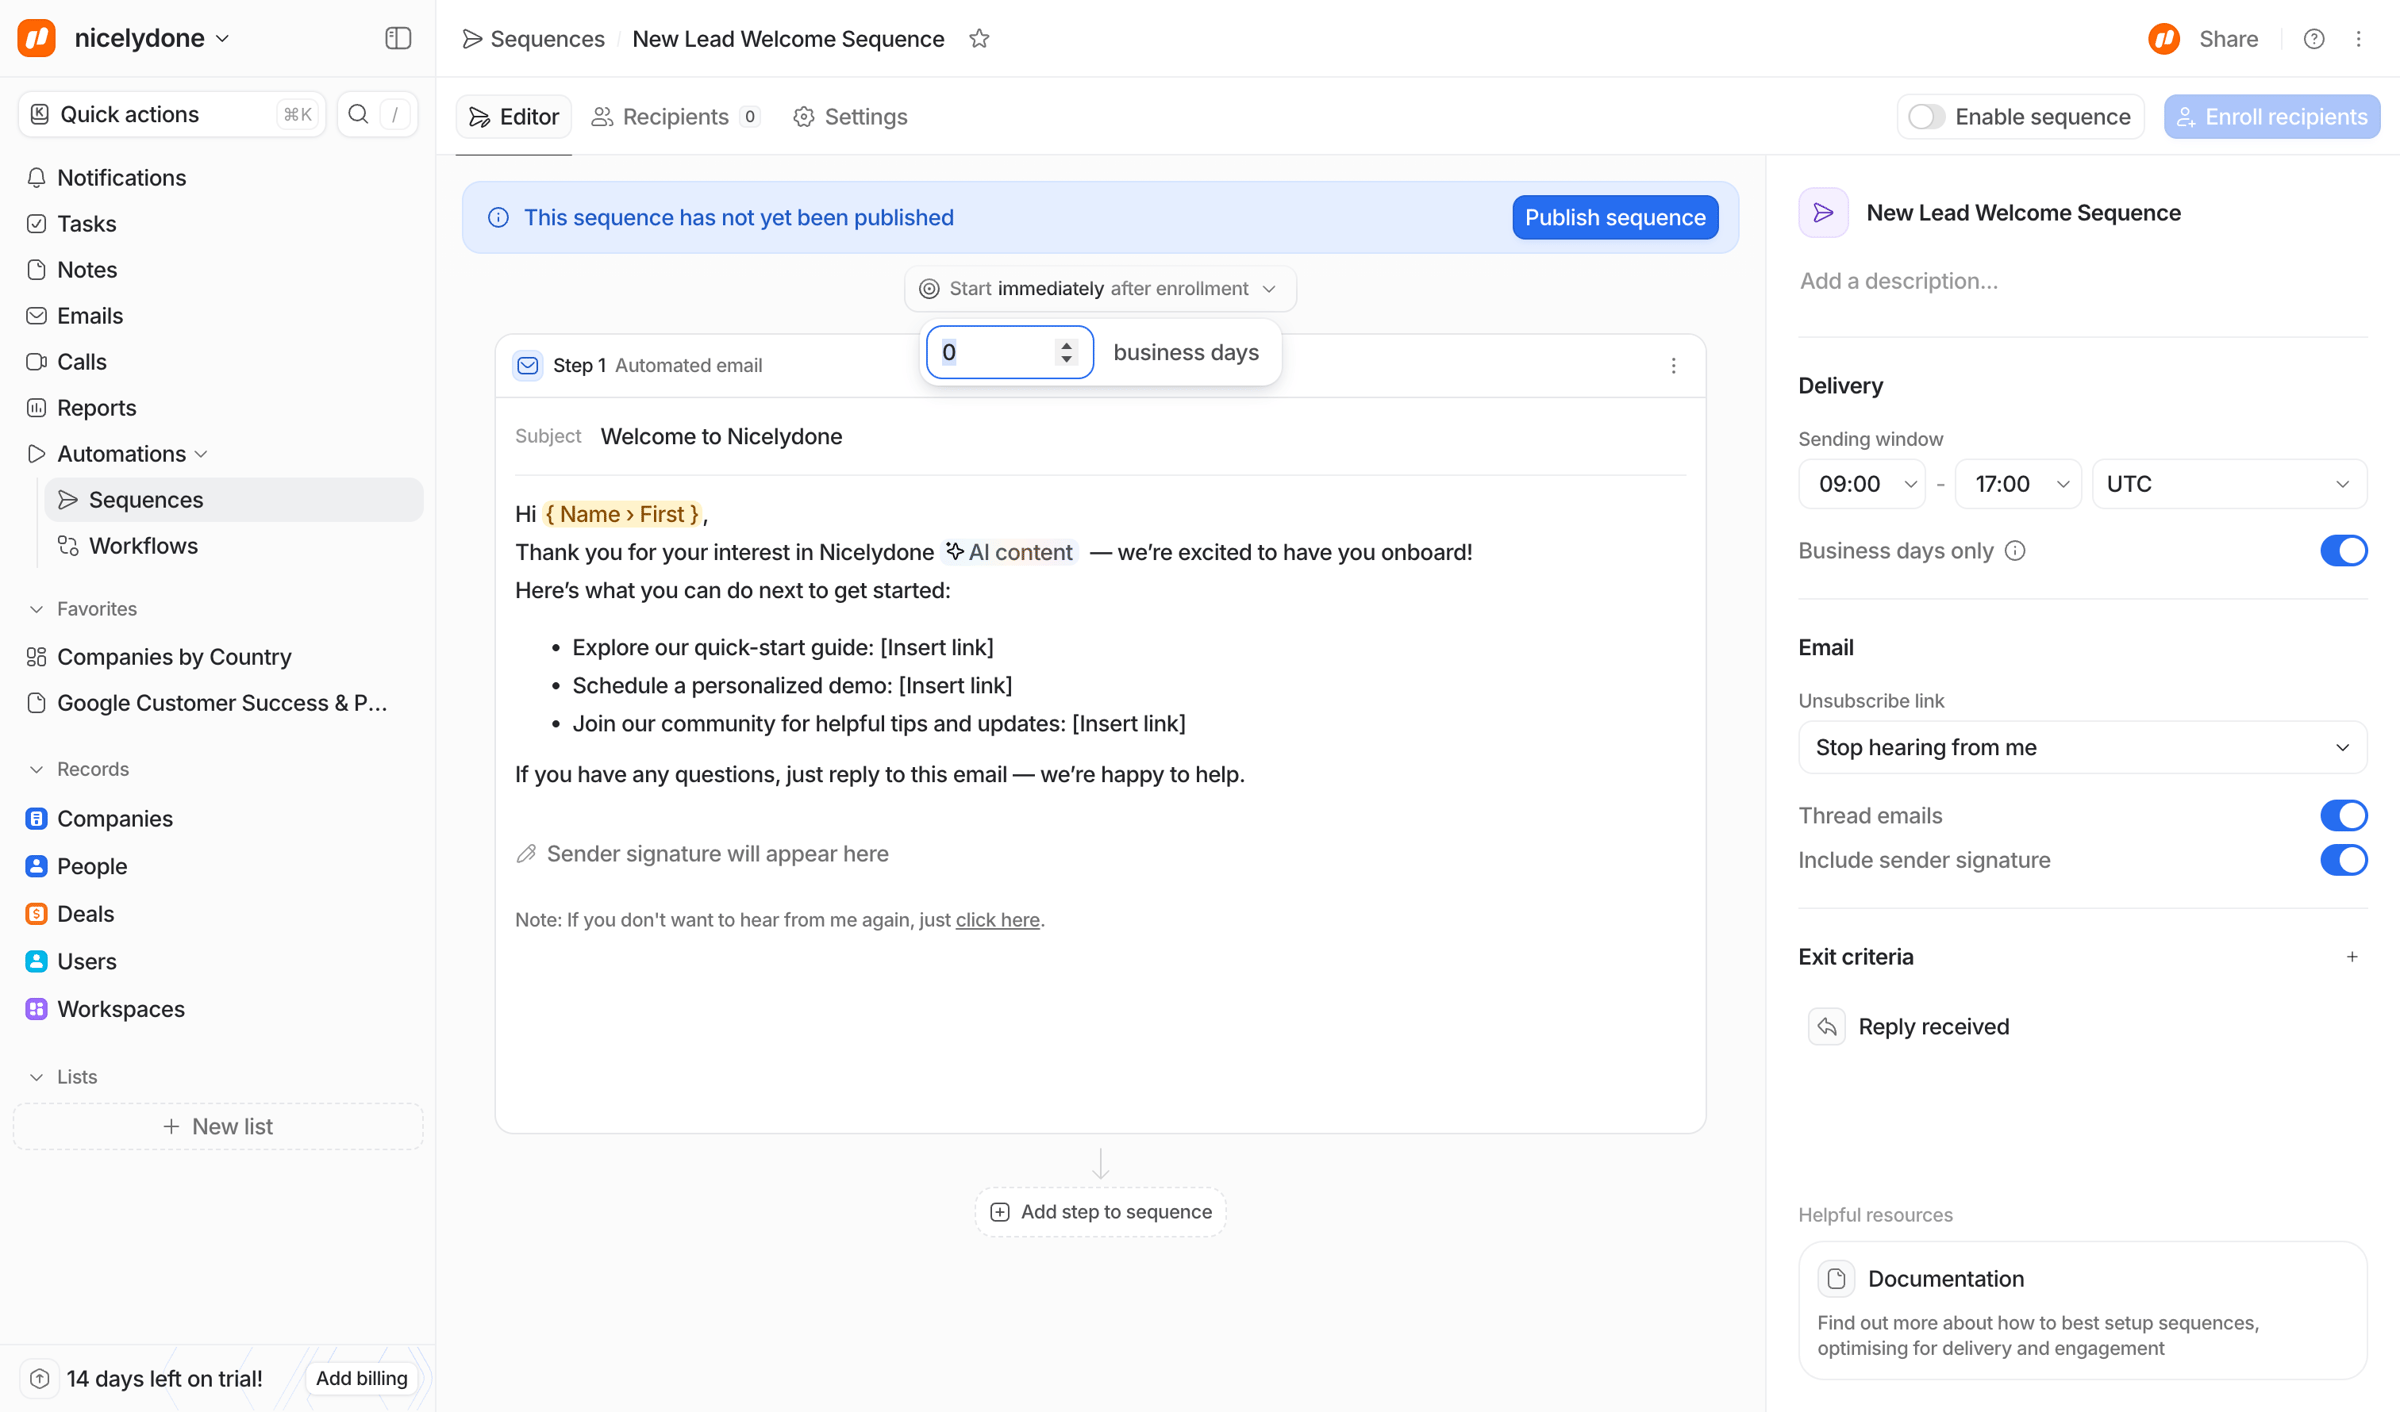Open Step 1 more options menu

pos(1674,365)
